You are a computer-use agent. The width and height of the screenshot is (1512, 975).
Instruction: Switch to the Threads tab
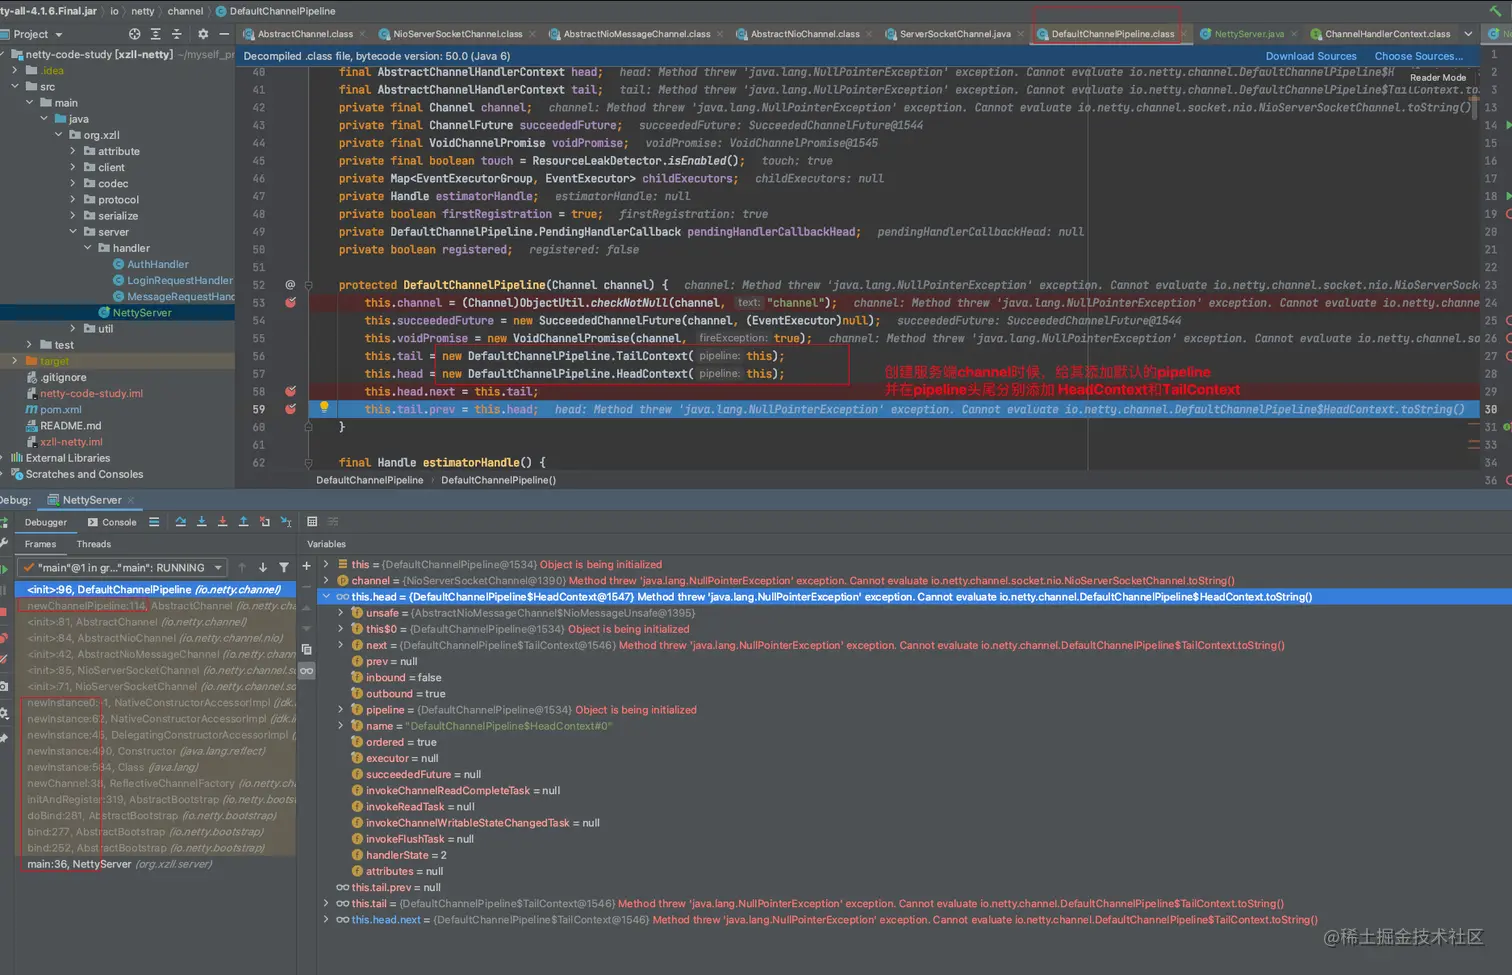tap(94, 544)
